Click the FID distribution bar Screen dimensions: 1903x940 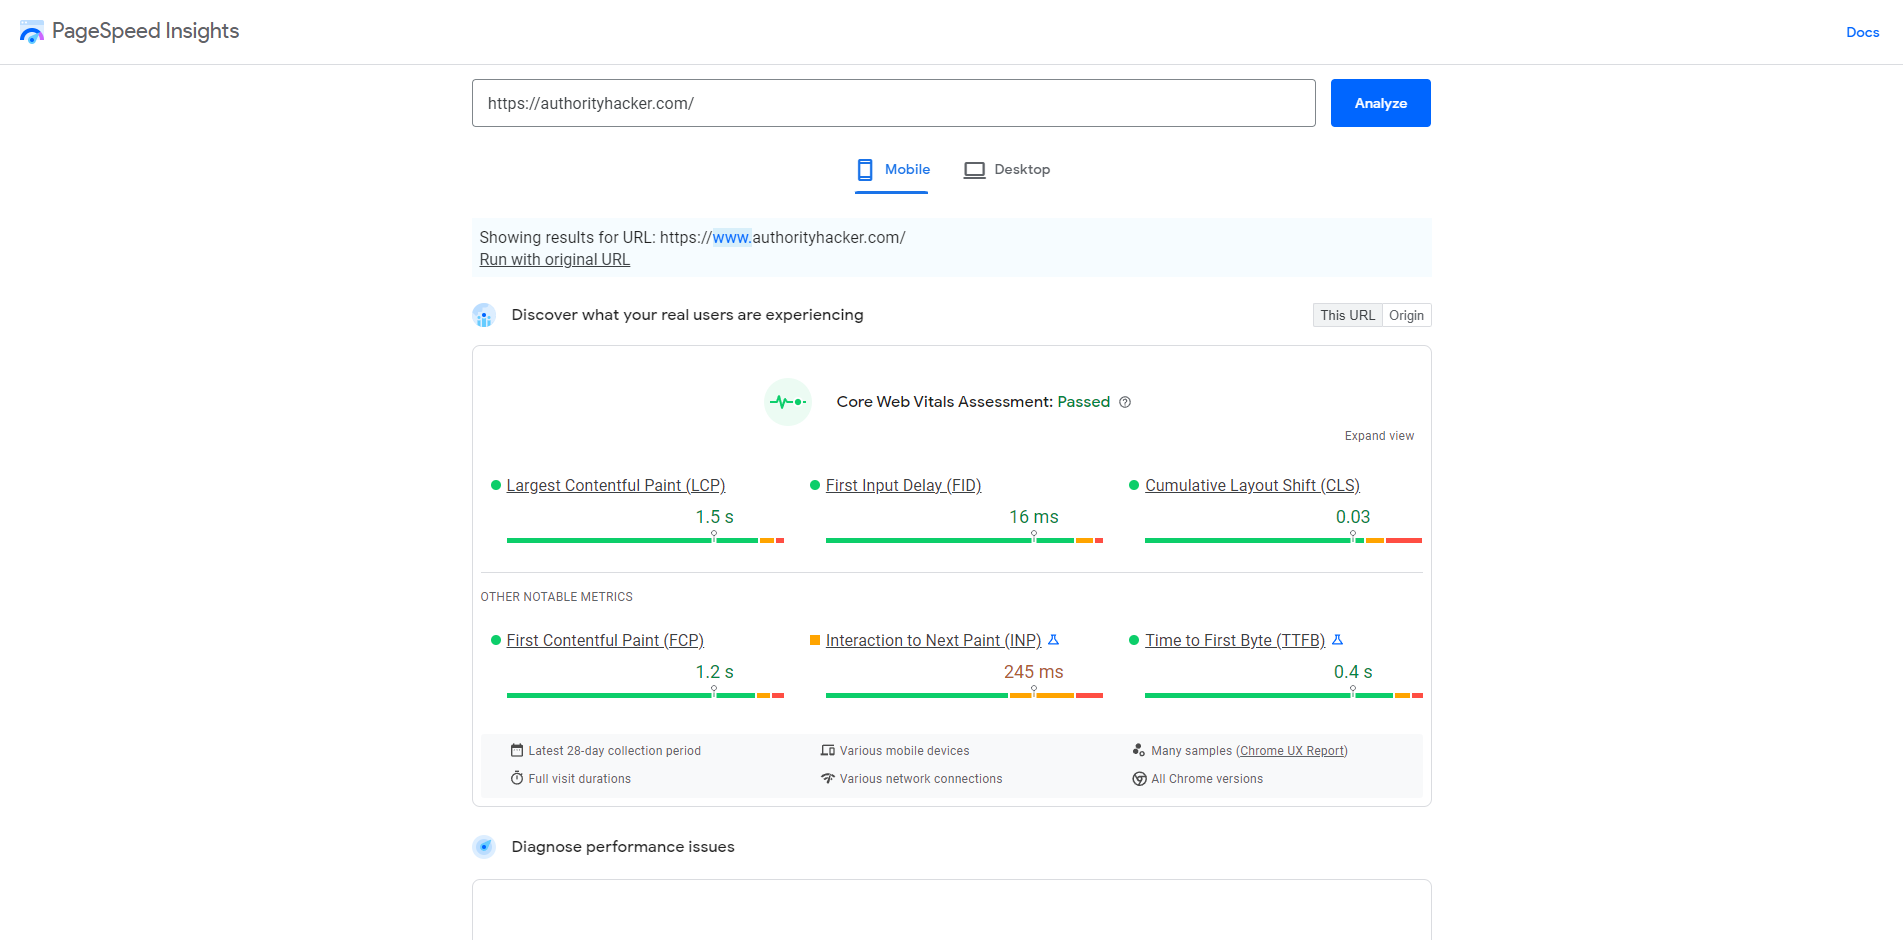(964, 540)
